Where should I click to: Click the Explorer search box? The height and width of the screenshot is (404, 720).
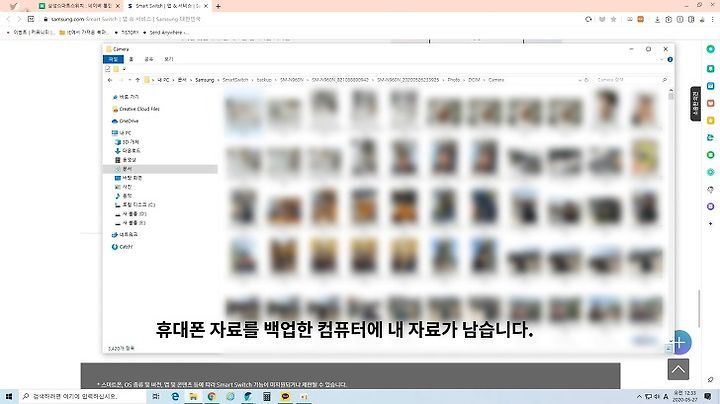point(630,80)
